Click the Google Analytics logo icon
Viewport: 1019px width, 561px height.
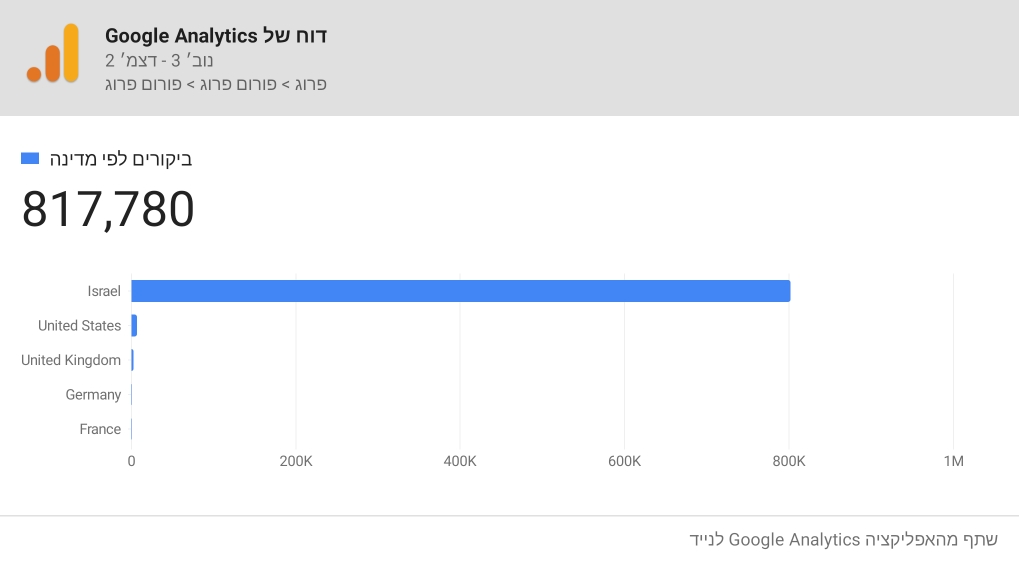click(52, 53)
